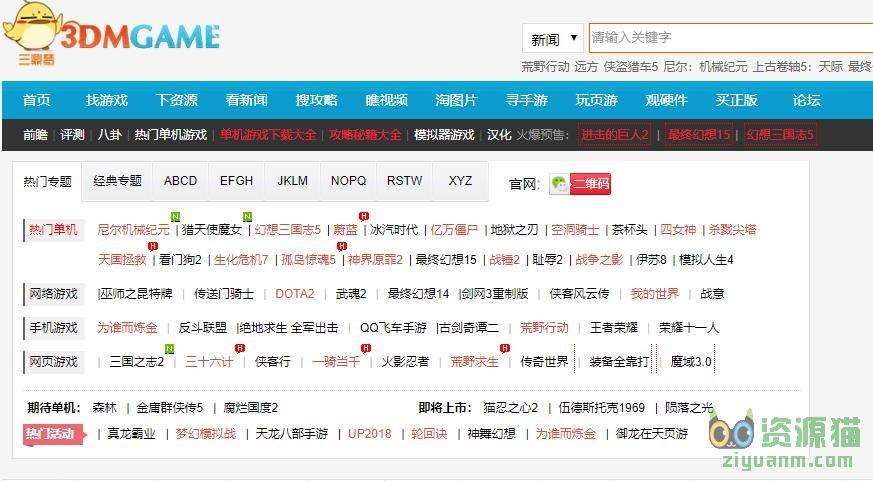Switch to the NOPQ tab
Image resolution: width=873 pixels, height=481 pixels.
click(349, 181)
